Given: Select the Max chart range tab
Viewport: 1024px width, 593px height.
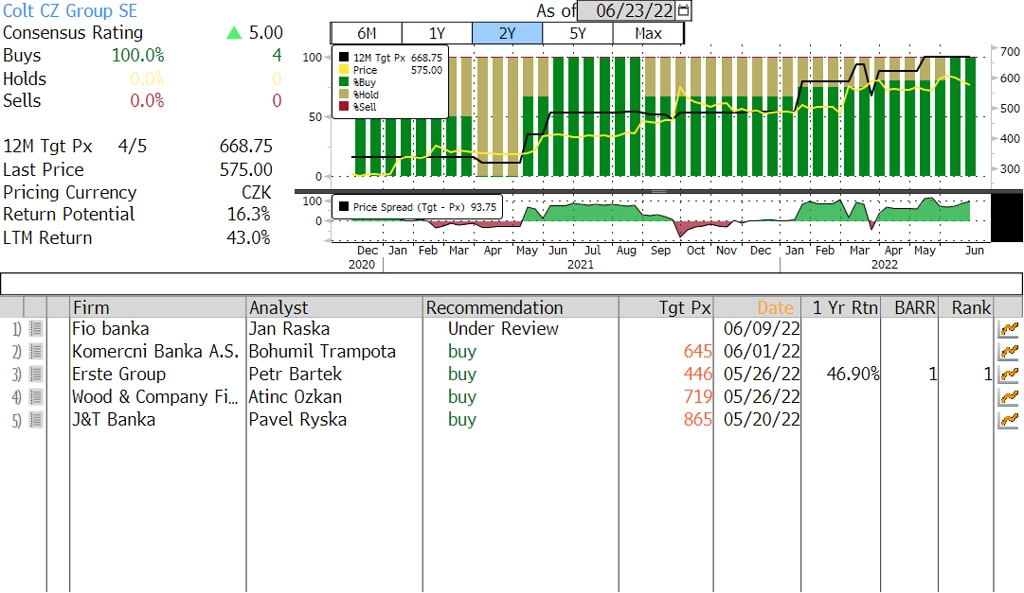Looking at the screenshot, I should point(648,33).
